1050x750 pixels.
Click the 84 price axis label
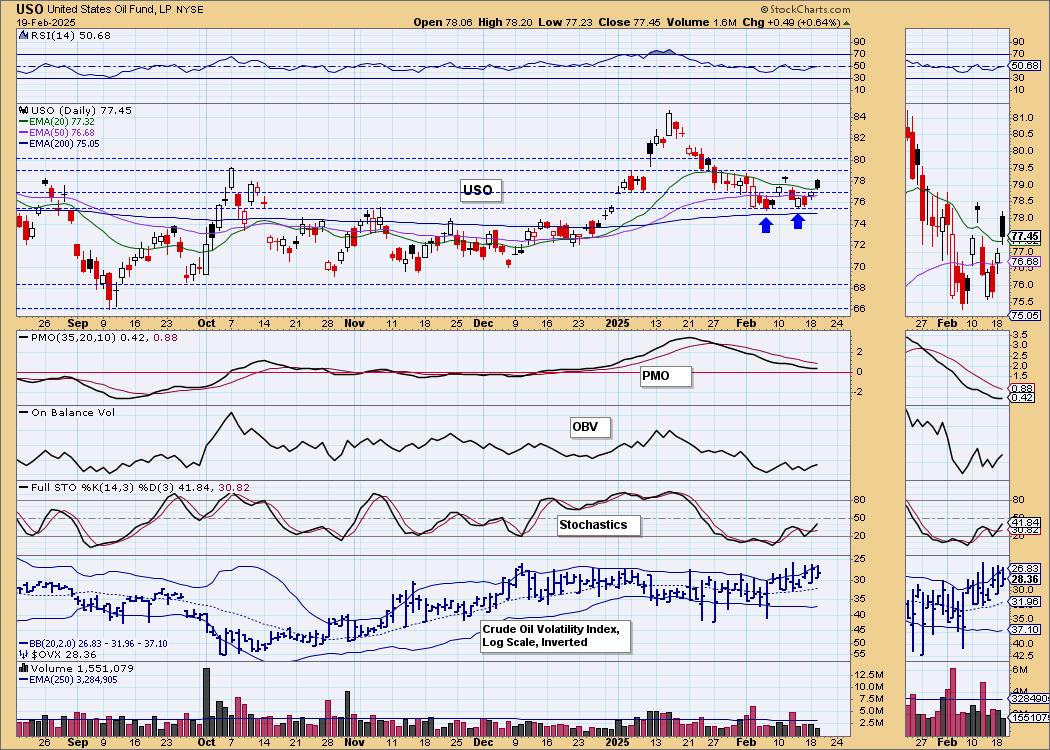point(861,117)
